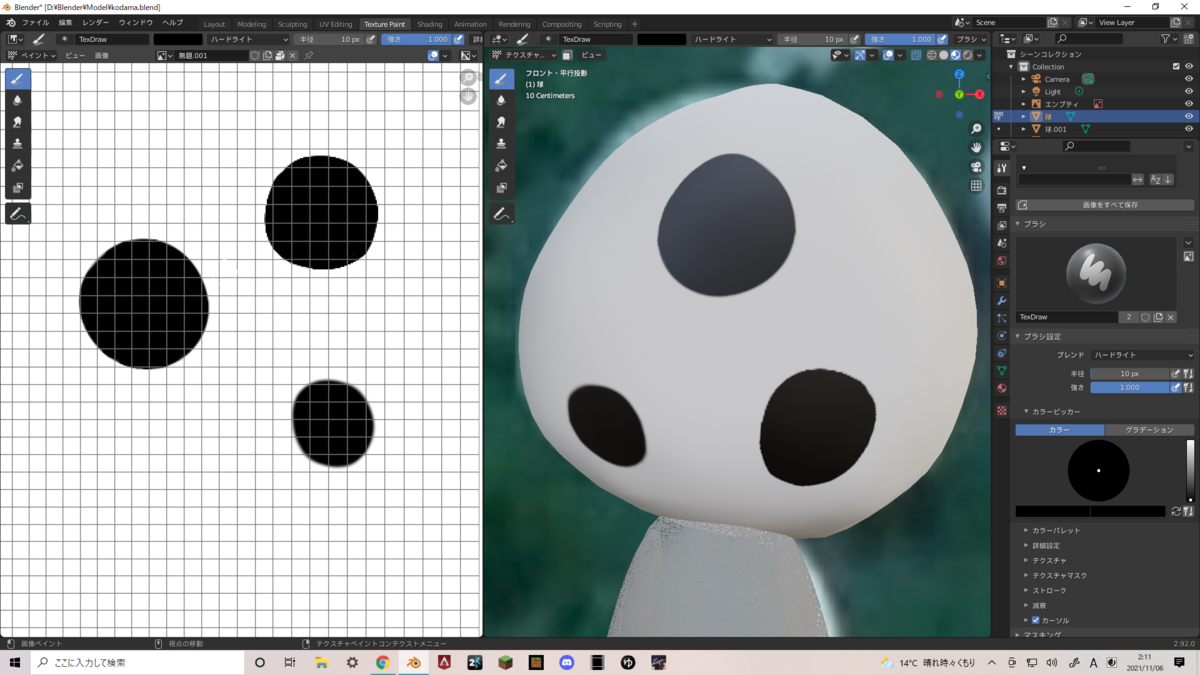This screenshot has height=675, width=1200.
Task: Select the Fill bucket tool in 3D viewport
Action: click(x=502, y=166)
